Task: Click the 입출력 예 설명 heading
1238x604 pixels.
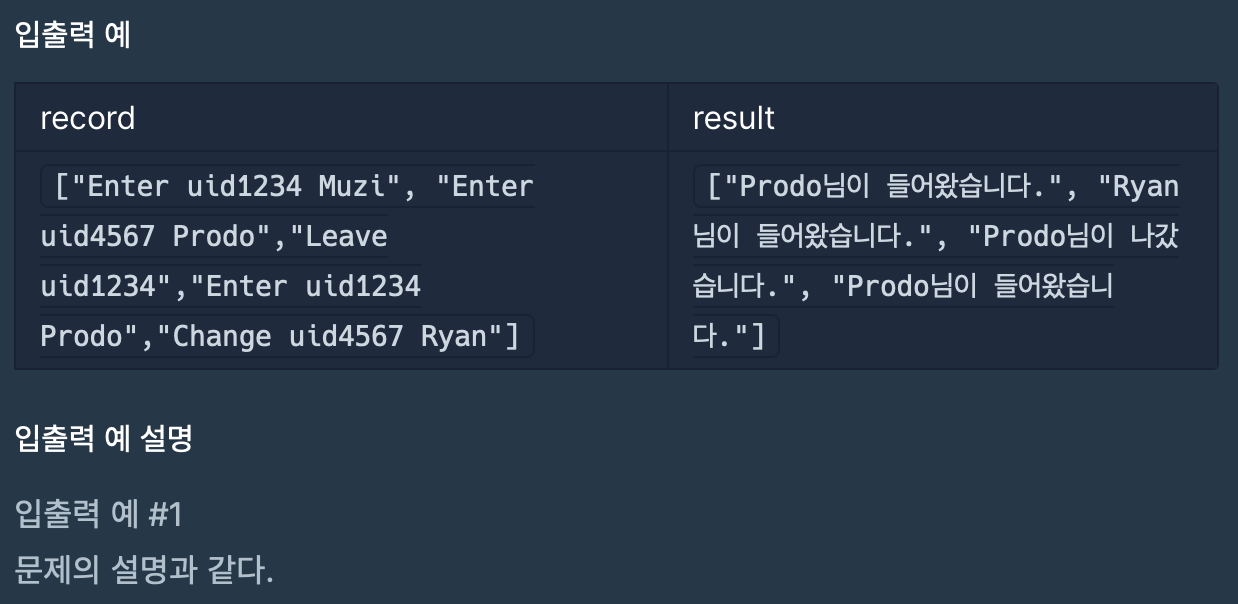Action: point(103,438)
